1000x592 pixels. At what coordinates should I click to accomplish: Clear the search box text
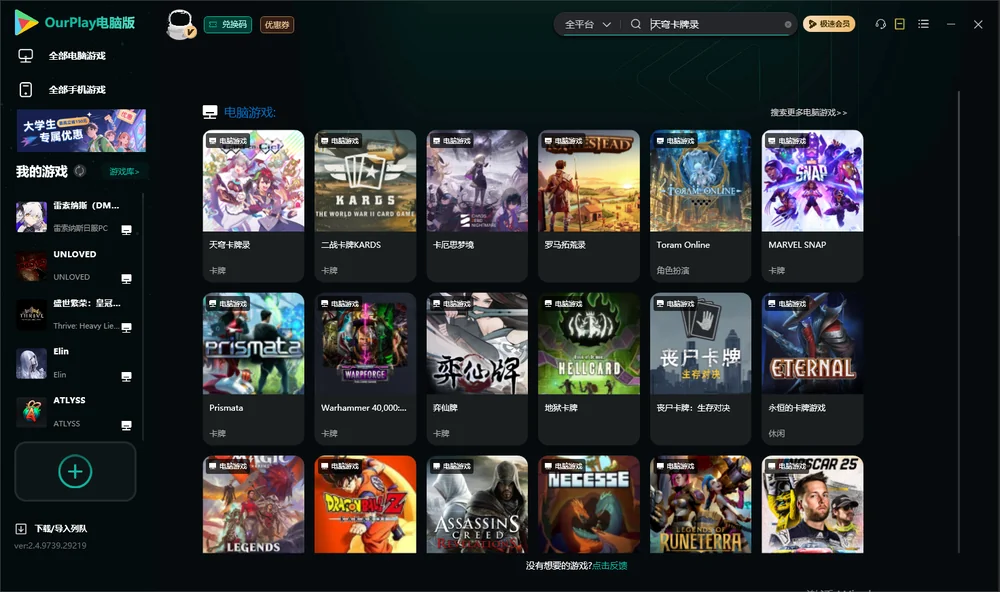788,25
